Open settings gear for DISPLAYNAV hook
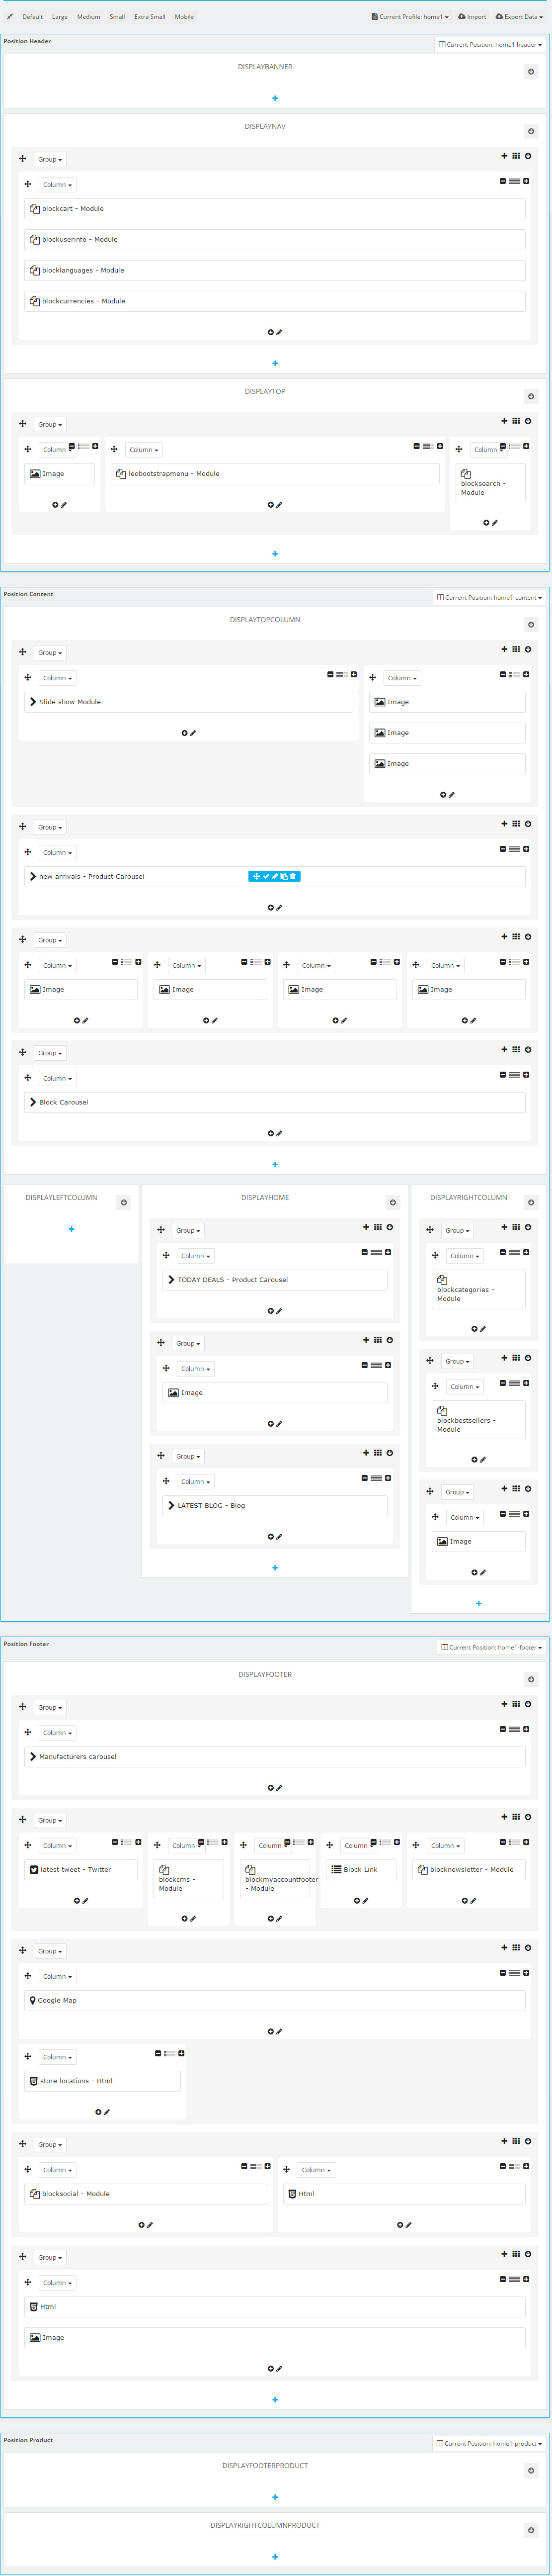Viewport: 552px width, 2576px height. (531, 131)
